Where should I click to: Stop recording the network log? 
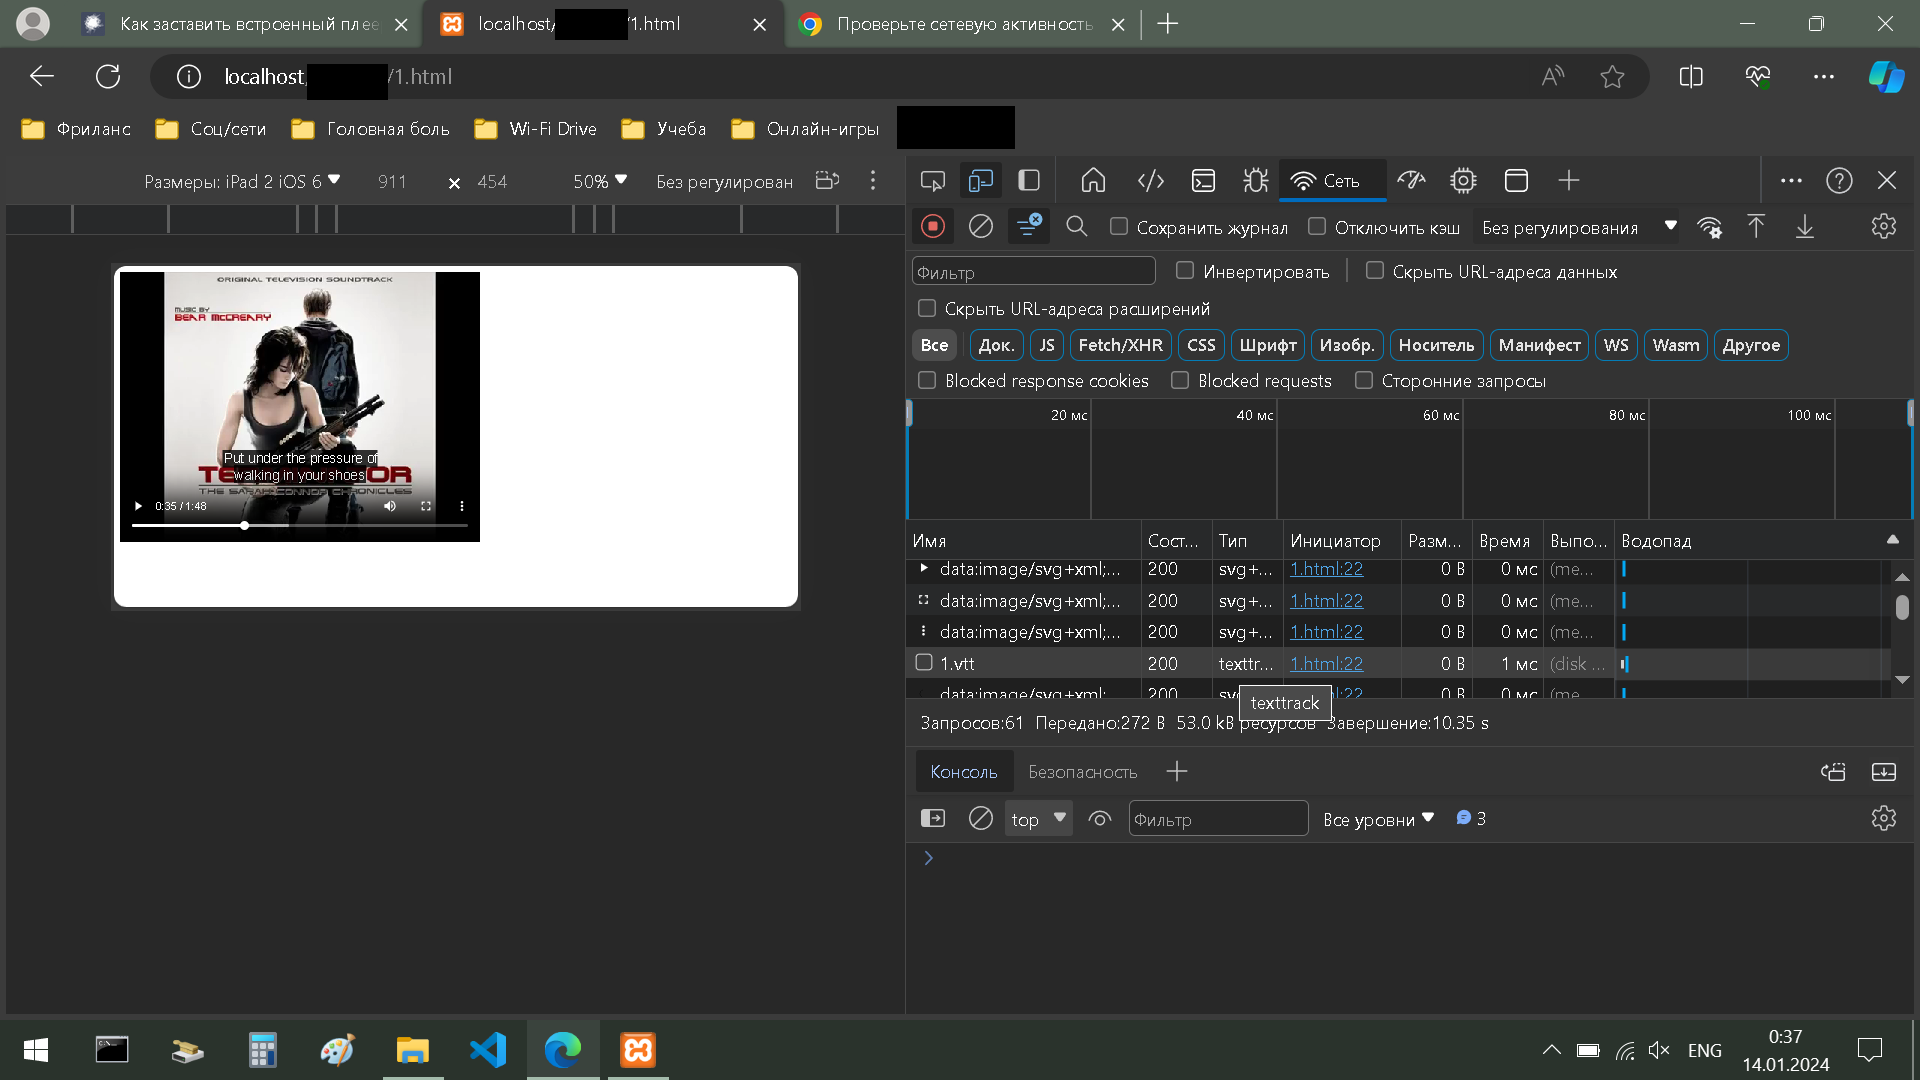933,227
